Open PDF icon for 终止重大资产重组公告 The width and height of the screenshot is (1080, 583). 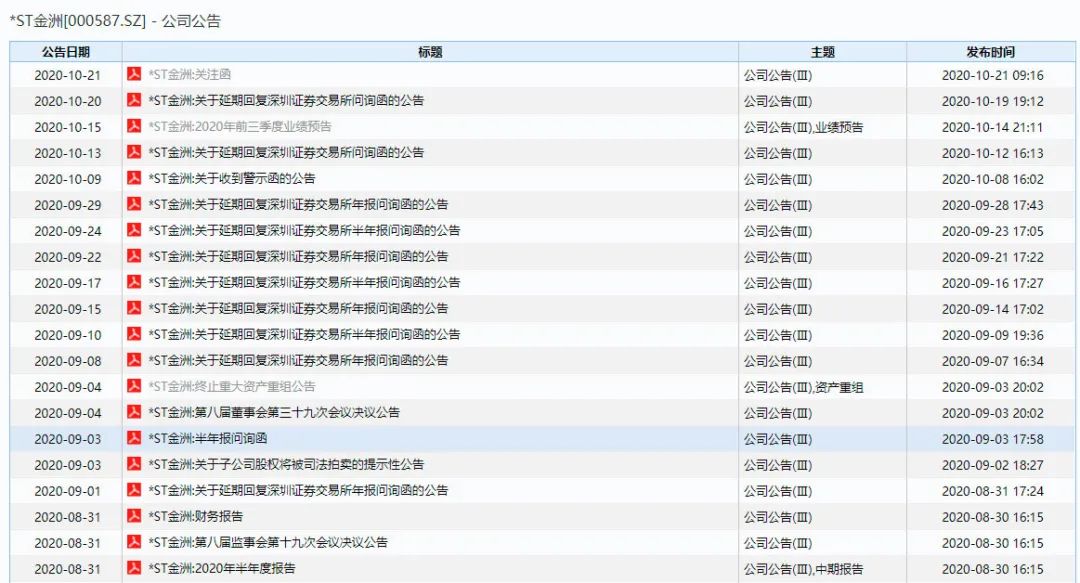click(134, 386)
